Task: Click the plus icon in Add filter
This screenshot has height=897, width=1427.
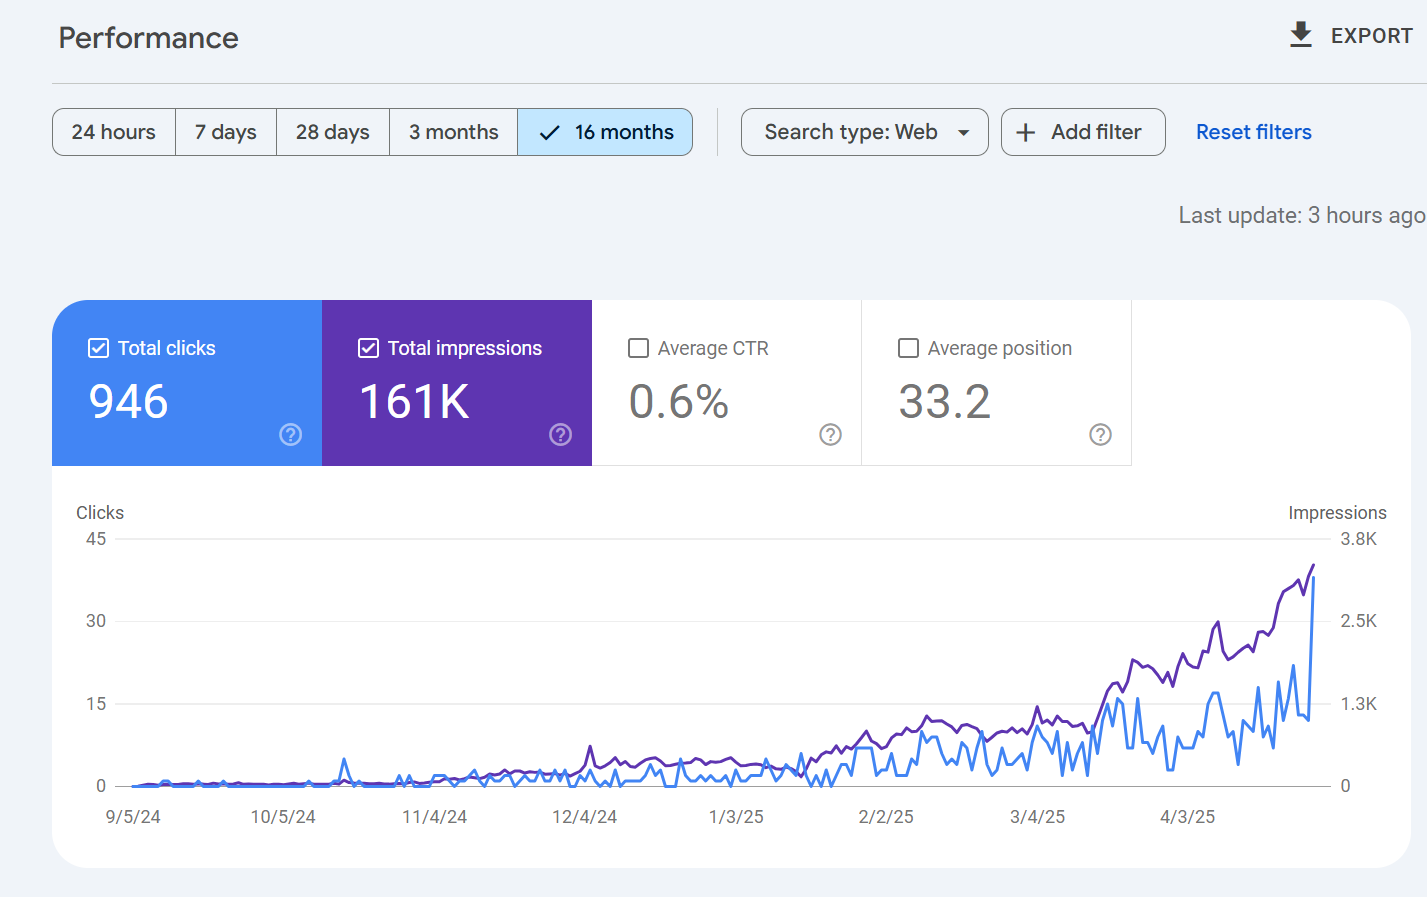Action: click(x=1025, y=132)
